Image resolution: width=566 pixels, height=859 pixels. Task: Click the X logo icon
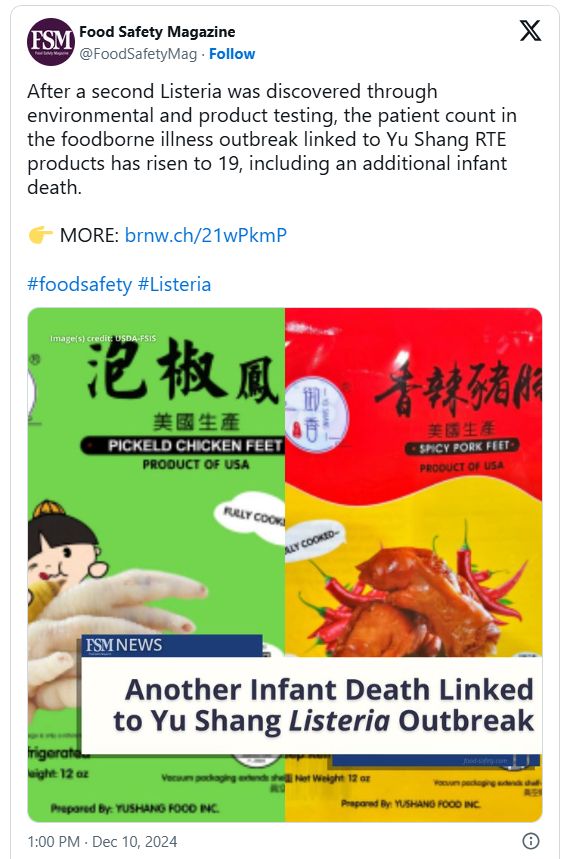pos(530,31)
